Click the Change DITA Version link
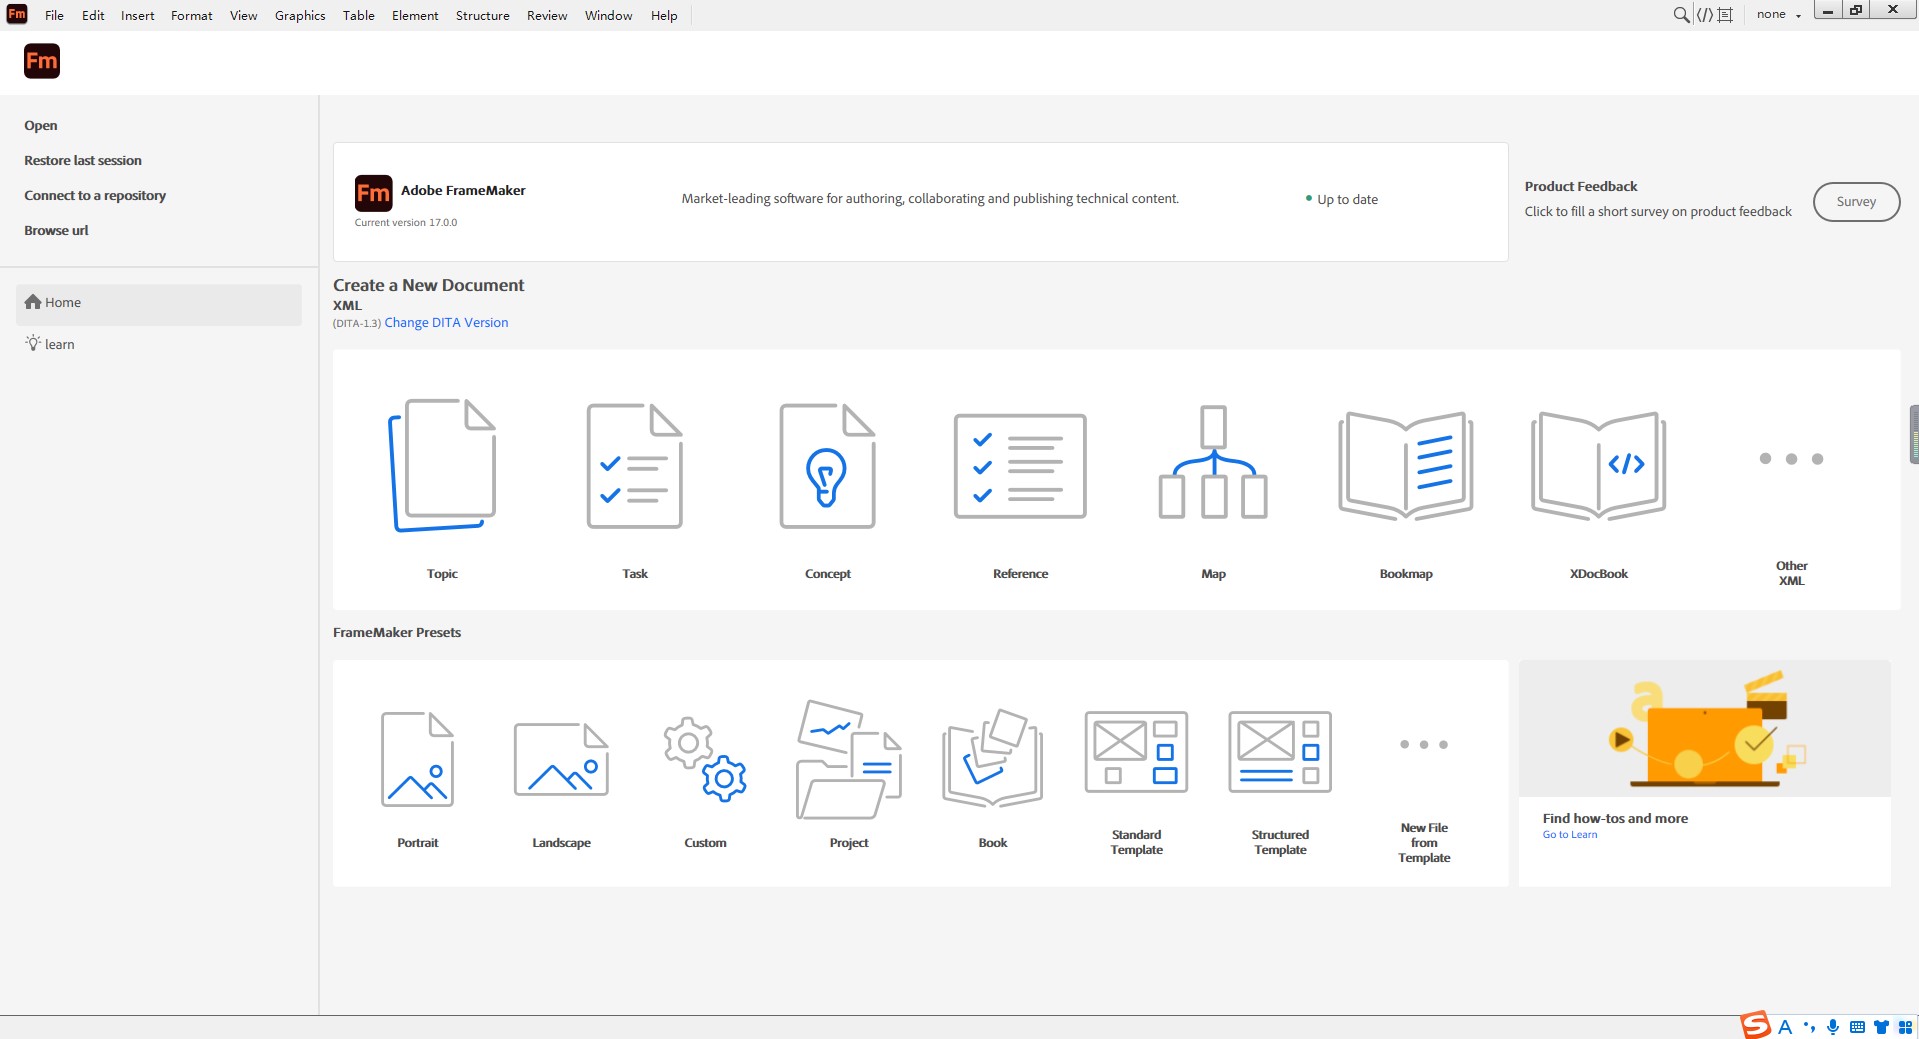The height and width of the screenshot is (1039, 1919). [x=446, y=323]
